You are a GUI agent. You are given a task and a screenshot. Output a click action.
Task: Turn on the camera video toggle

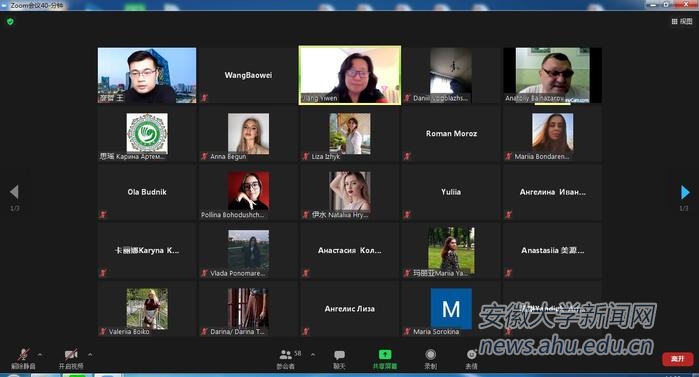(71, 355)
